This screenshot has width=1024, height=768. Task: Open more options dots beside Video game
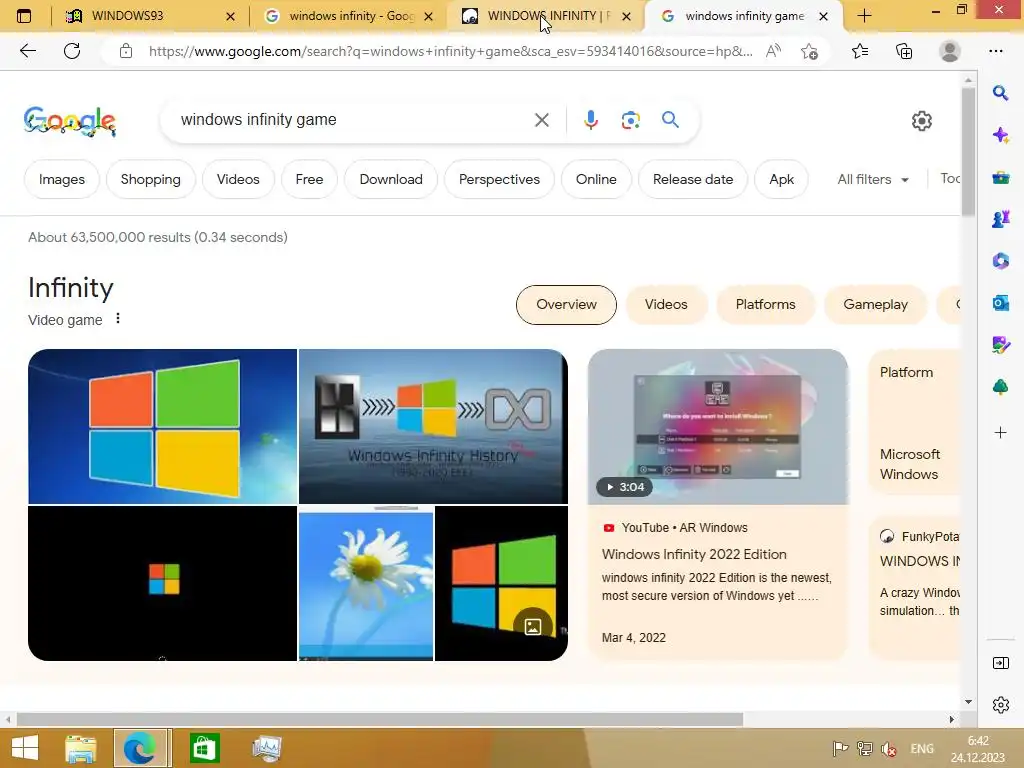[x=118, y=319]
